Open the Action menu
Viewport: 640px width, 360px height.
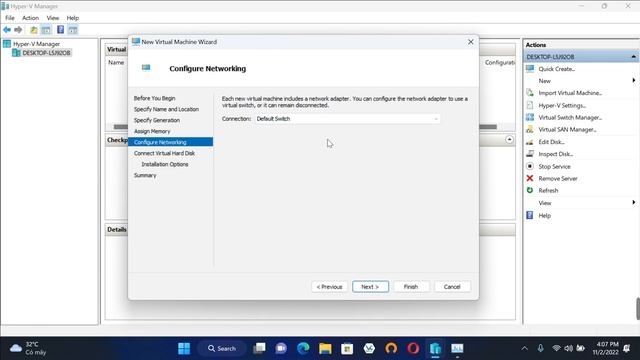click(x=30, y=18)
